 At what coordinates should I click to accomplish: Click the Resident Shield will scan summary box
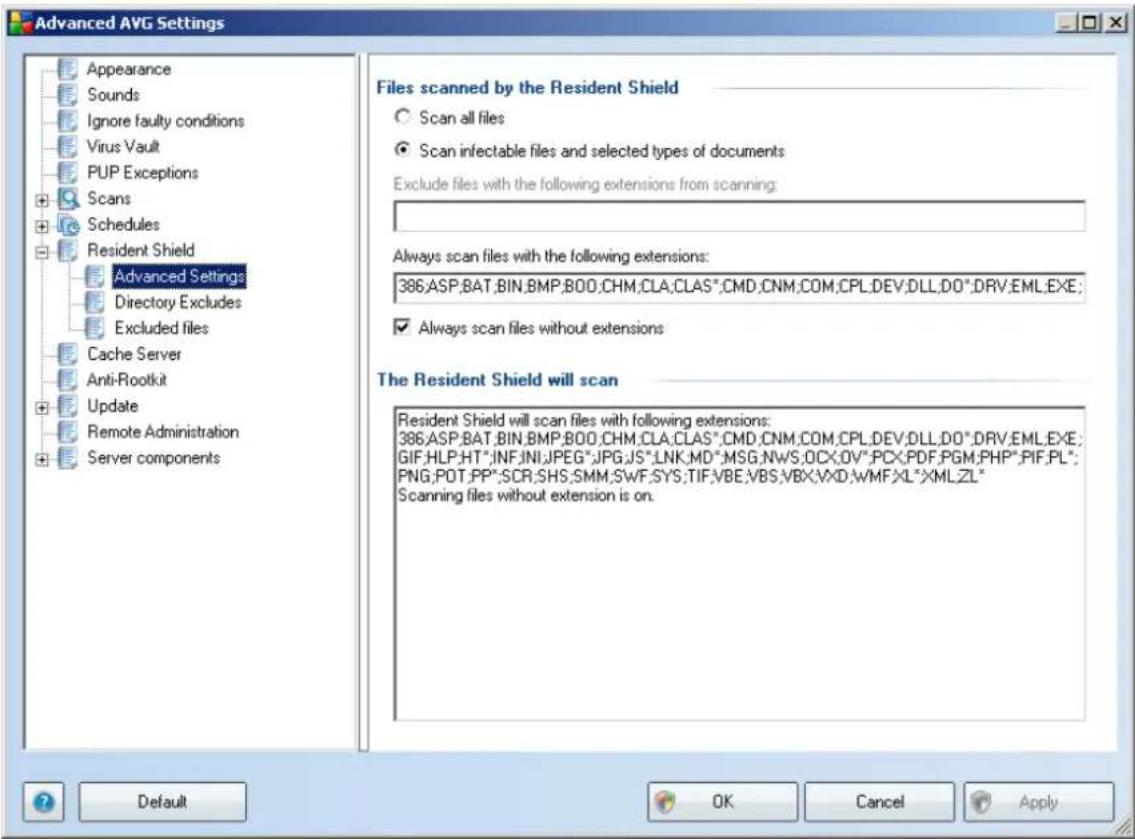[x=739, y=564]
